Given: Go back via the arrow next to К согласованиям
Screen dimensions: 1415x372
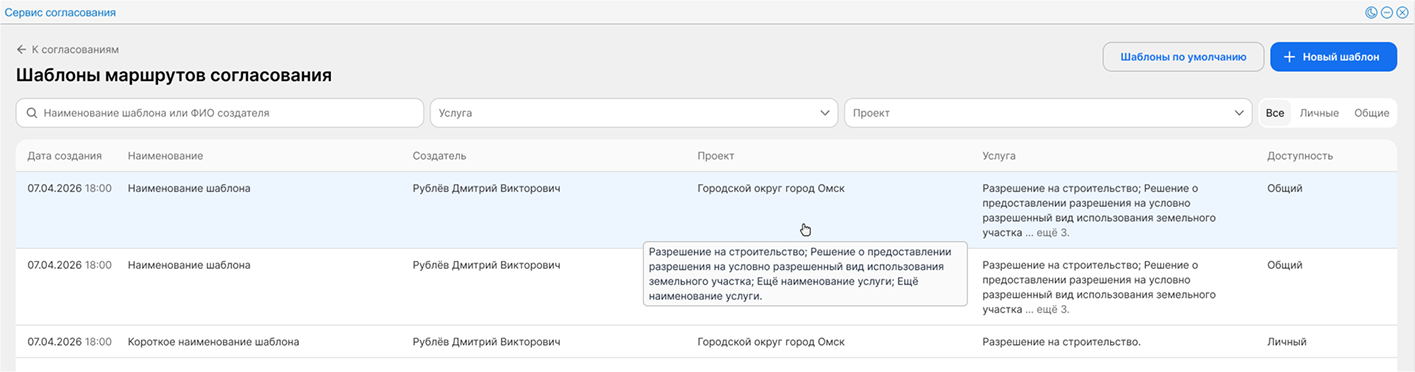Looking at the screenshot, I should [21, 49].
